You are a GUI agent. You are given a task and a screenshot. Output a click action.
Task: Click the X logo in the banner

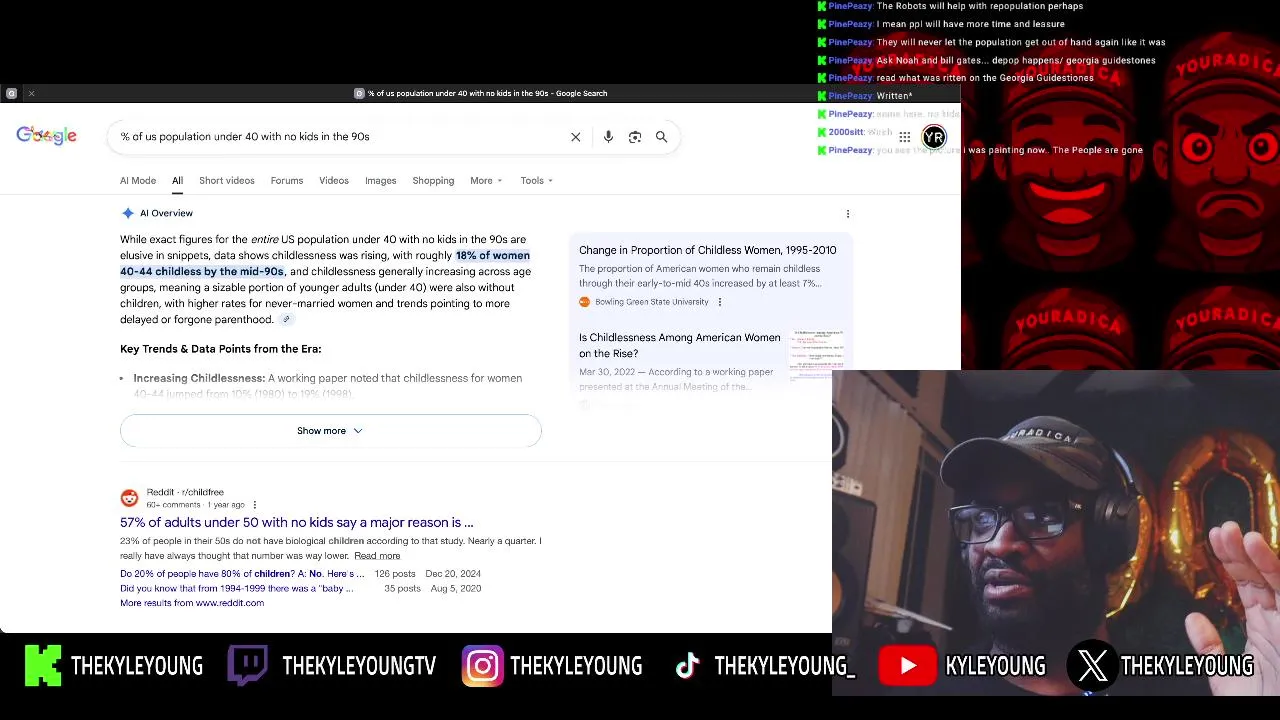1092,665
